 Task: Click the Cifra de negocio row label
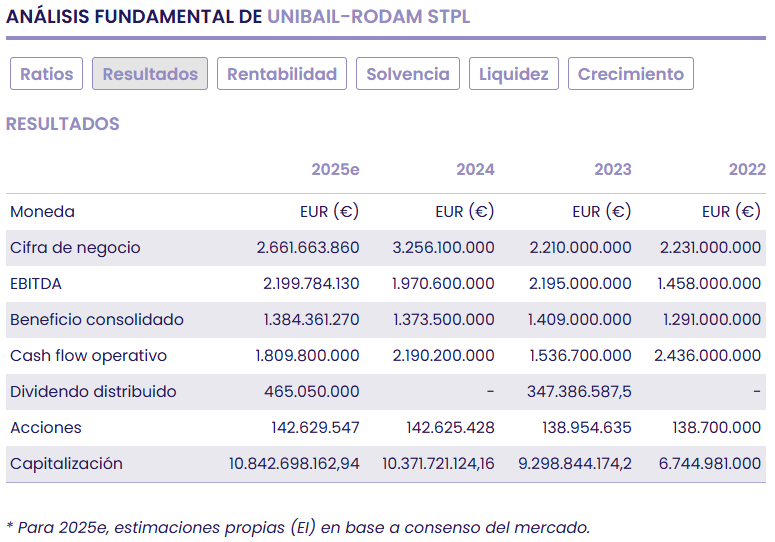click(x=75, y=248)
